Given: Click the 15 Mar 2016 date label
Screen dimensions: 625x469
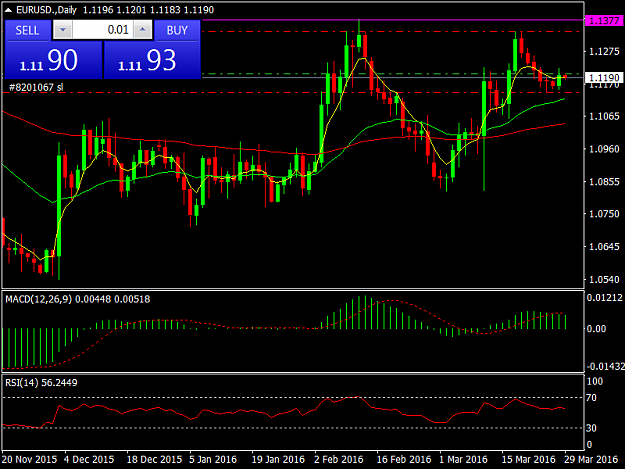Looking at the screenshot, I should [x=529, y=459].
